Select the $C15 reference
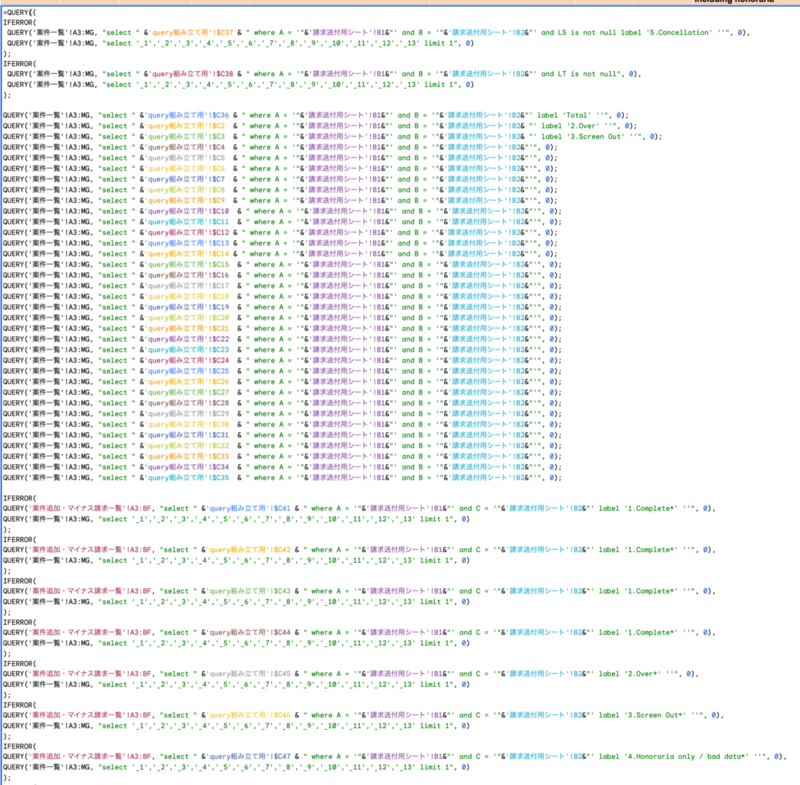Screen dimensions: 800x785 click(x=218, y=265)
